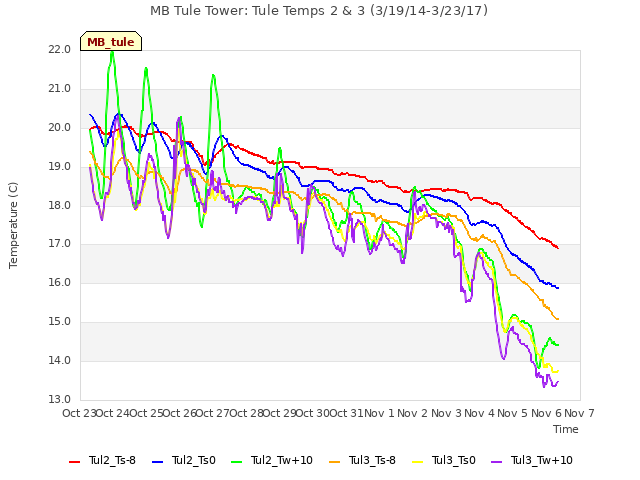
Task: Select the Tul2_Tw+10 legend label
Action: (x=282, y=460)
